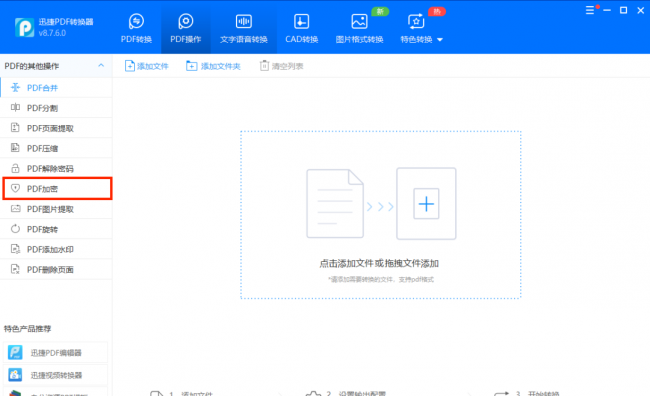Screen dimensions: 650x396
Task: Click the 清空列表 trash icon
Action: (264, 66)
